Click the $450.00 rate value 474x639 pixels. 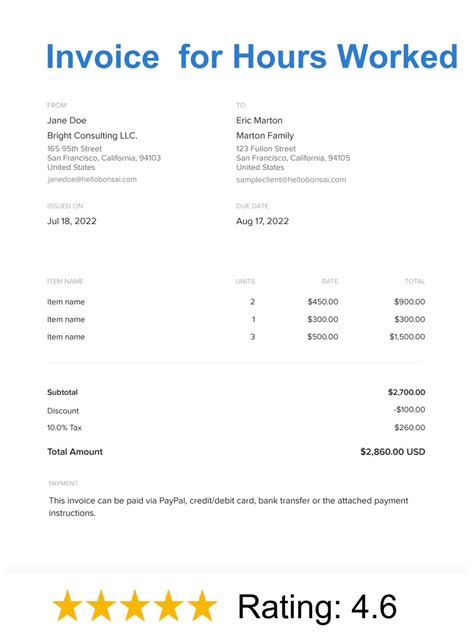pos(323,302)
